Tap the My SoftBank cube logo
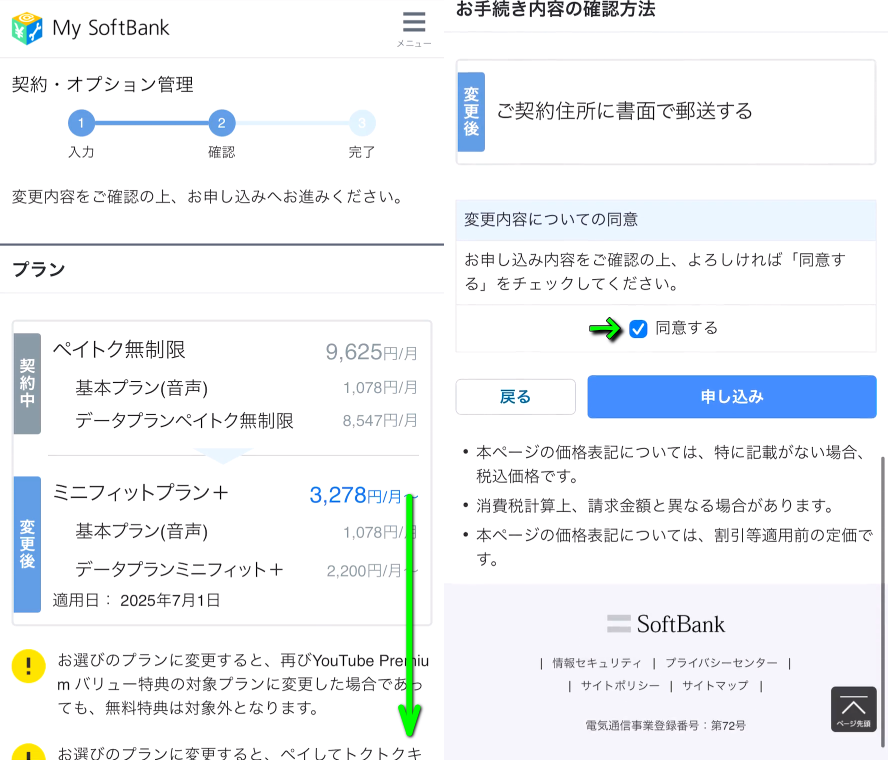Screen dimensions: 888x760 27,28
